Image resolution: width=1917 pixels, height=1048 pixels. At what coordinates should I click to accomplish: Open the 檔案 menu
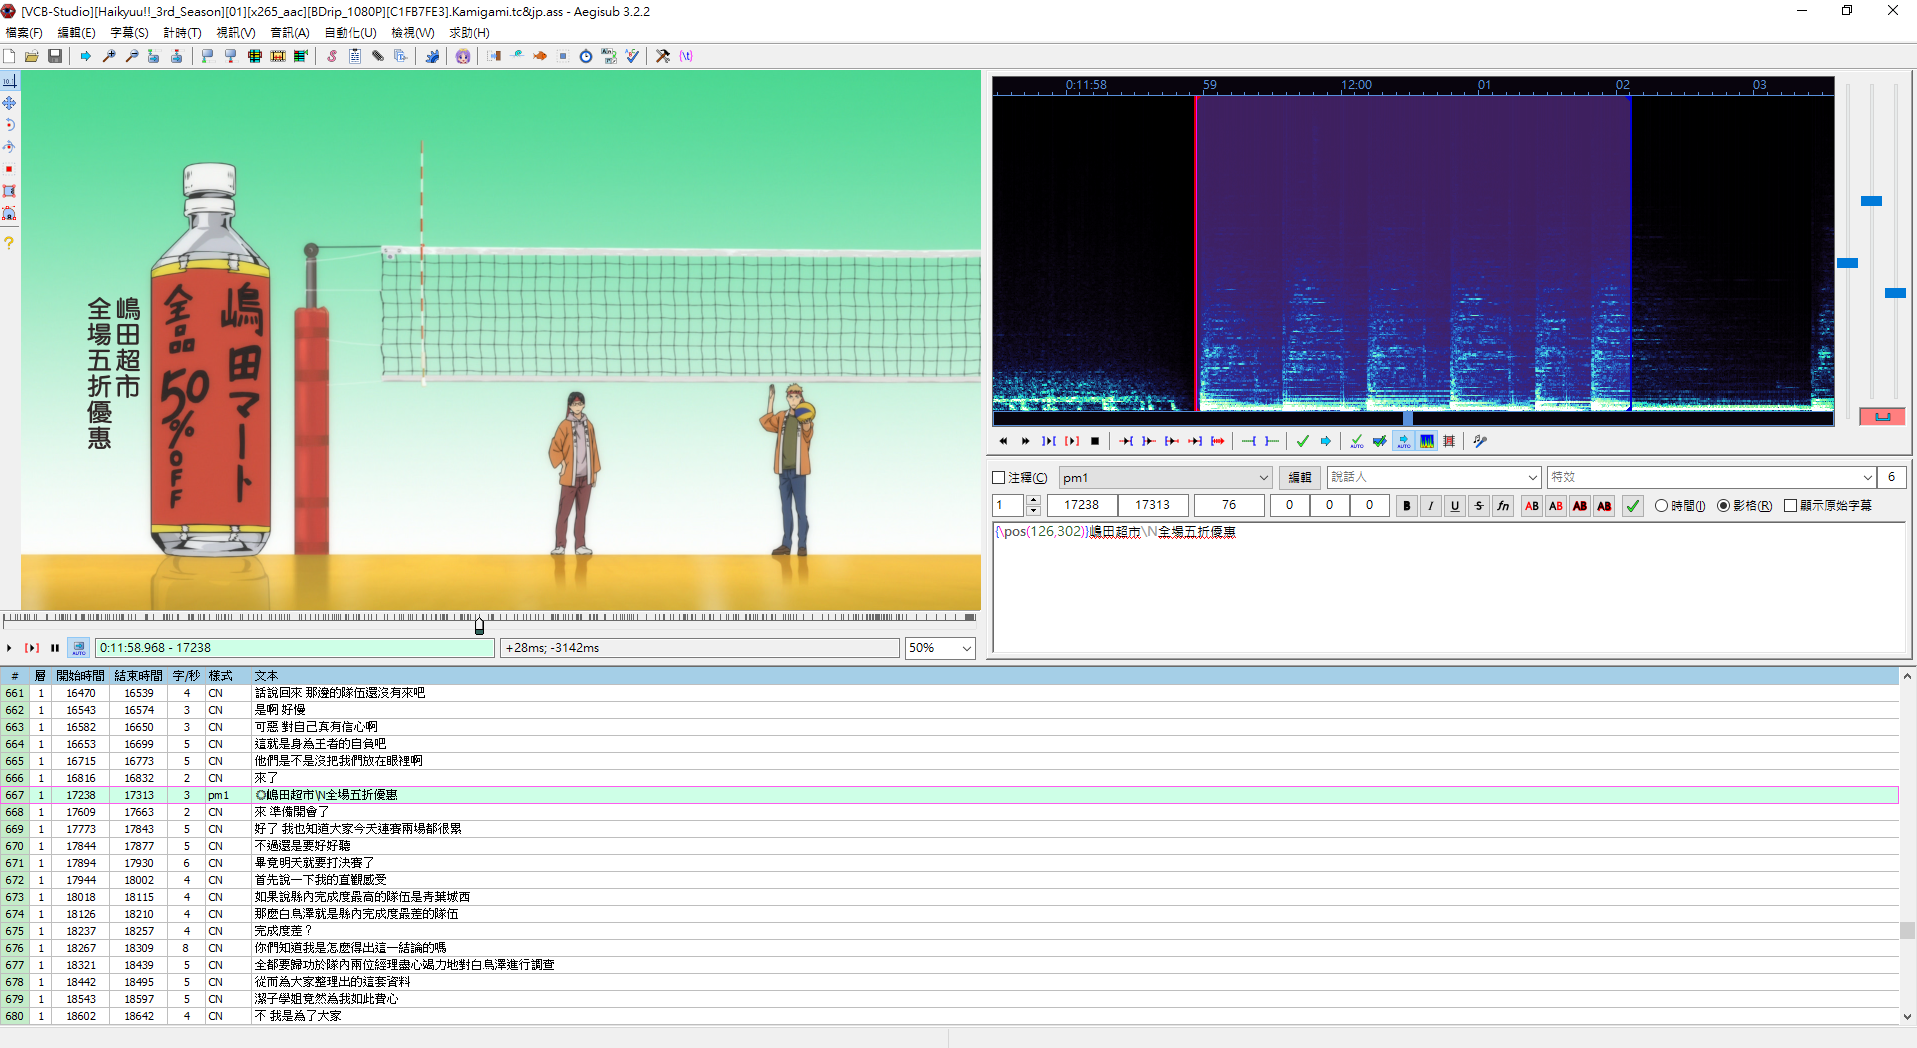point(24,33)
